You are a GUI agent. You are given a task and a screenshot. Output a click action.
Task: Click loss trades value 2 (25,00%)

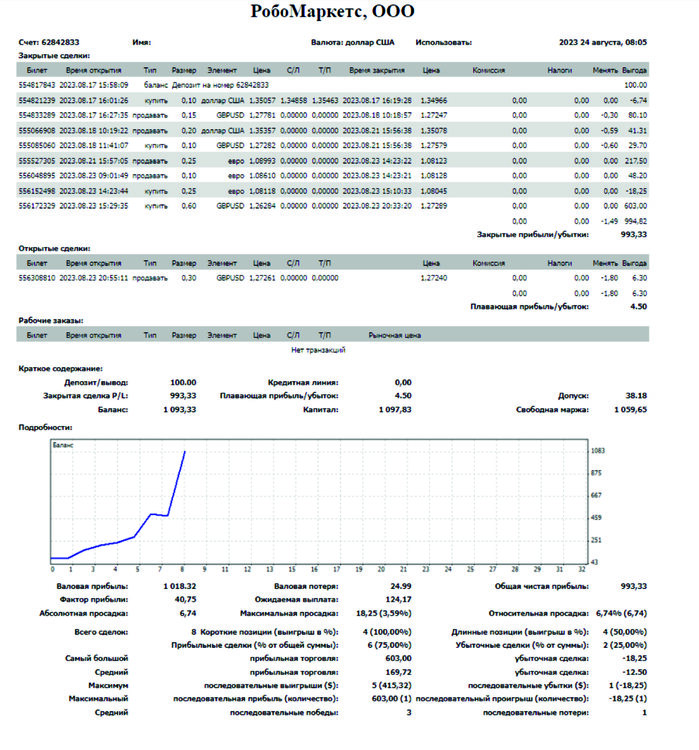pyautogui.click(x=625, y=645)
